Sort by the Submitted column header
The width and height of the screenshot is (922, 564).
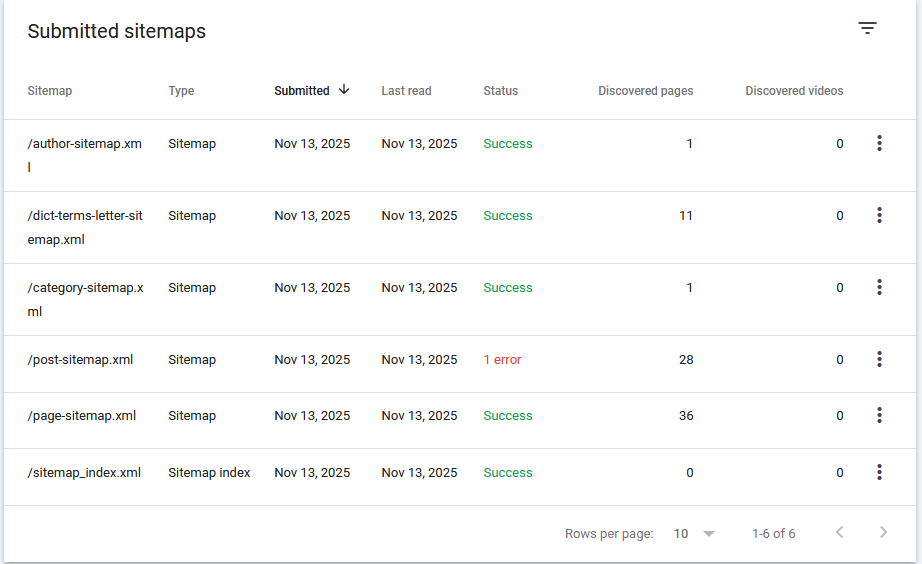[x=302, y=91]
